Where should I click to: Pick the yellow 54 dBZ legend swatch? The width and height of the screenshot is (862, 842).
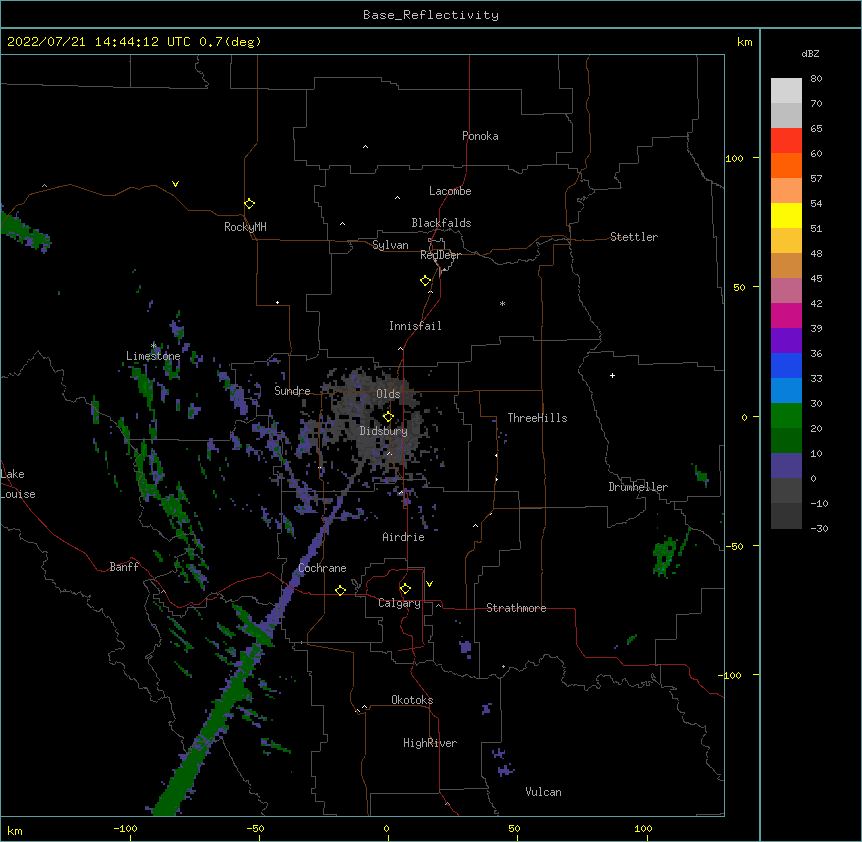pos(786,215)
